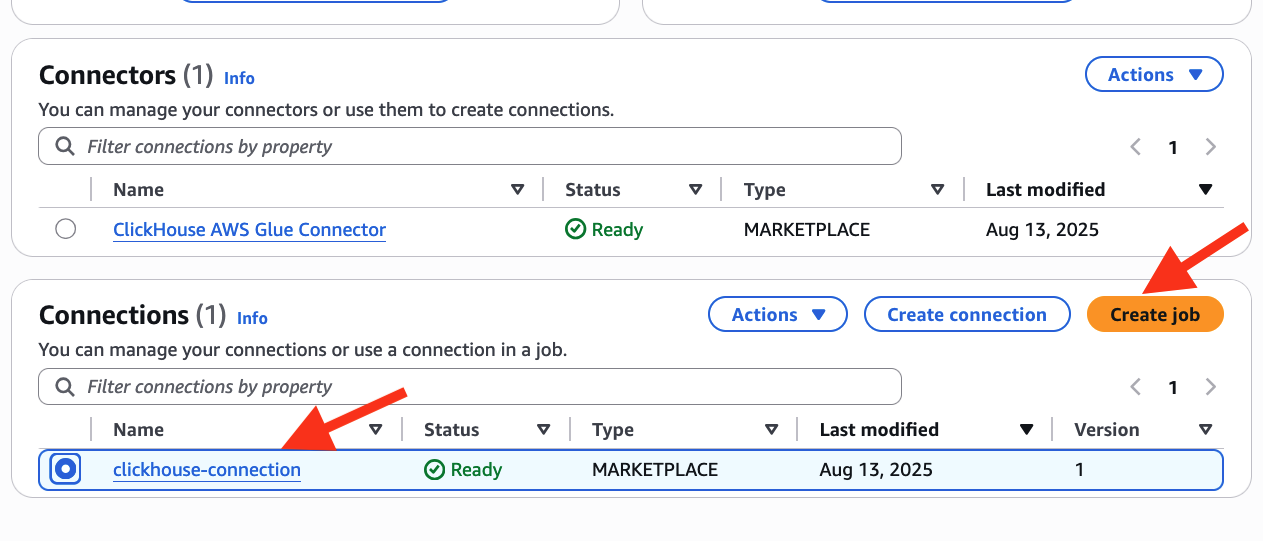Select the ClickHouse AWS Glue Connector radio button
The image size is (1263, 541).
tap(66, 230)
